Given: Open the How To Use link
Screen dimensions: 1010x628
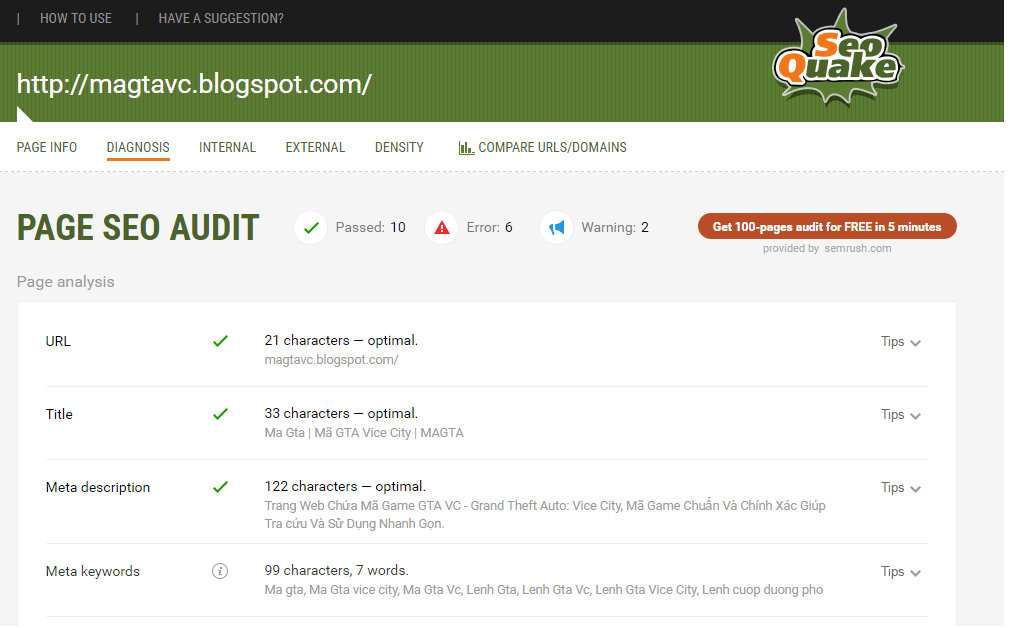Looking at the screenshot, I should (76, 18).
